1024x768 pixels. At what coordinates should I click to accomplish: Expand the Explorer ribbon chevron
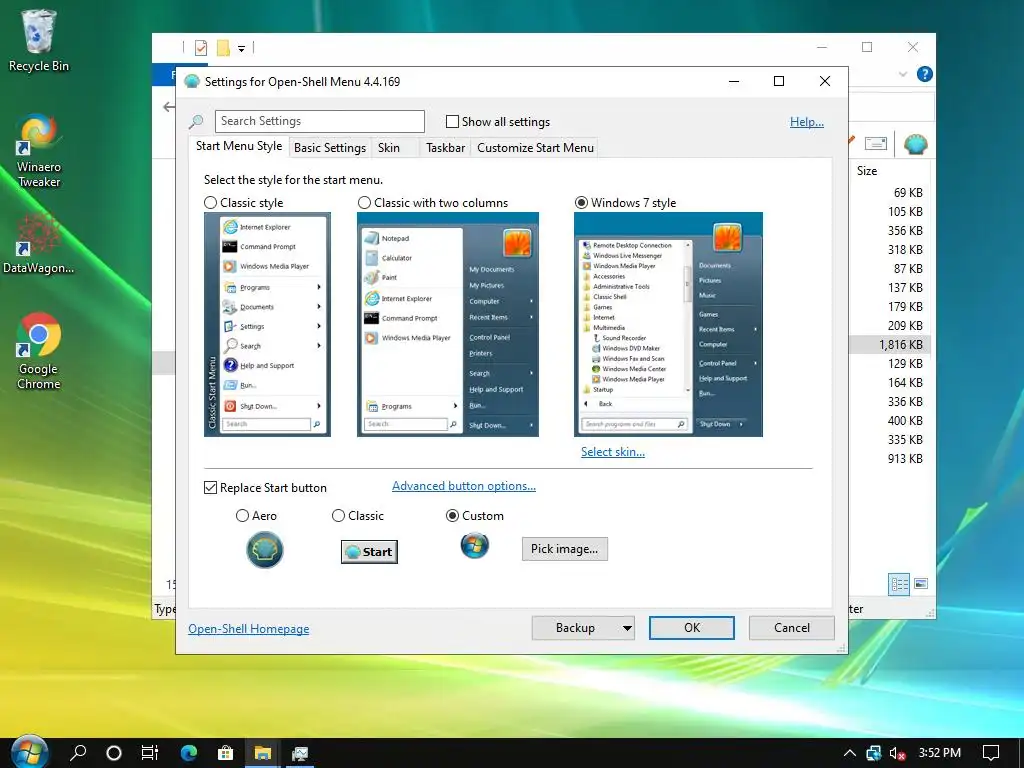[x=903, y=74]
